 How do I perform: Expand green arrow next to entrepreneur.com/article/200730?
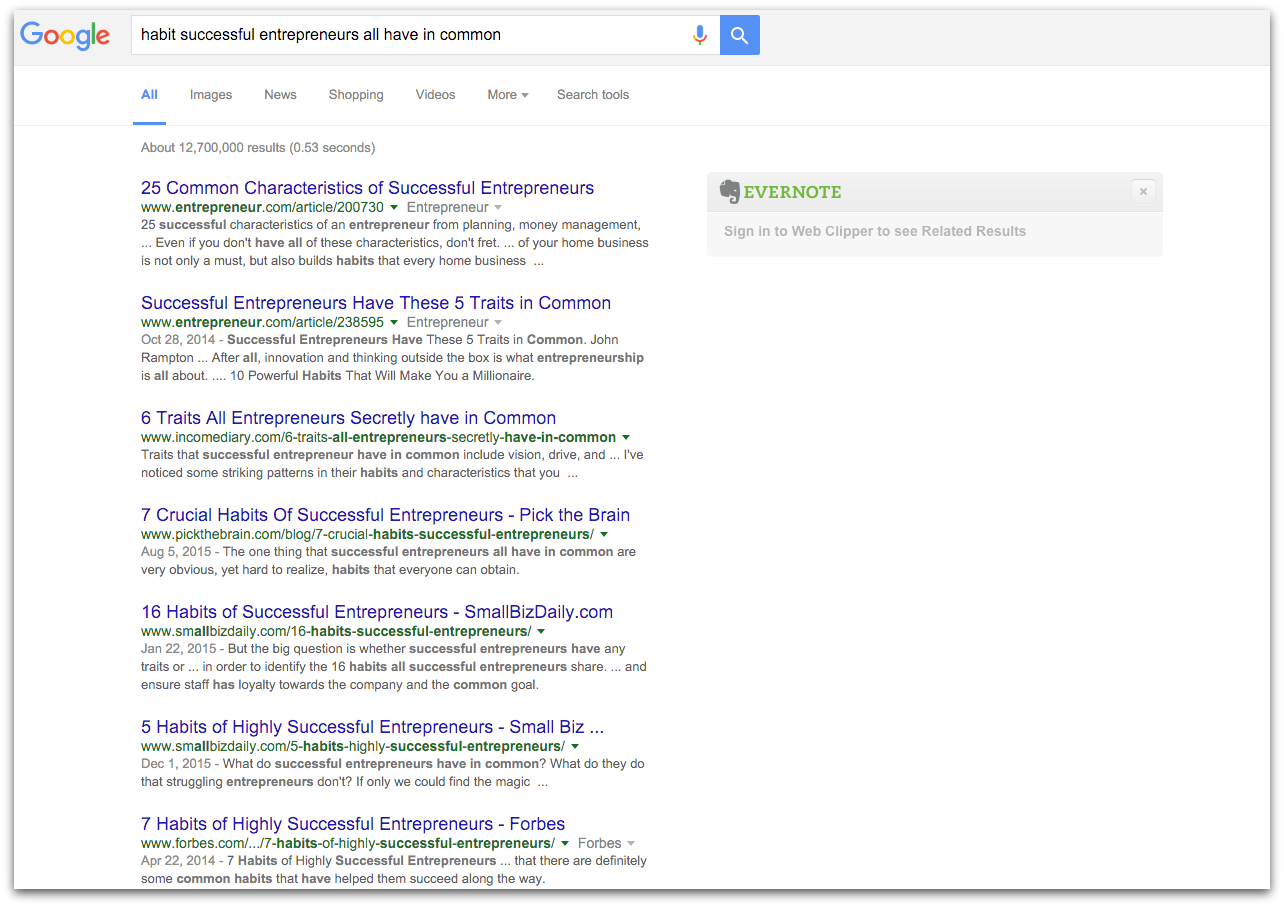coord(394,208)
